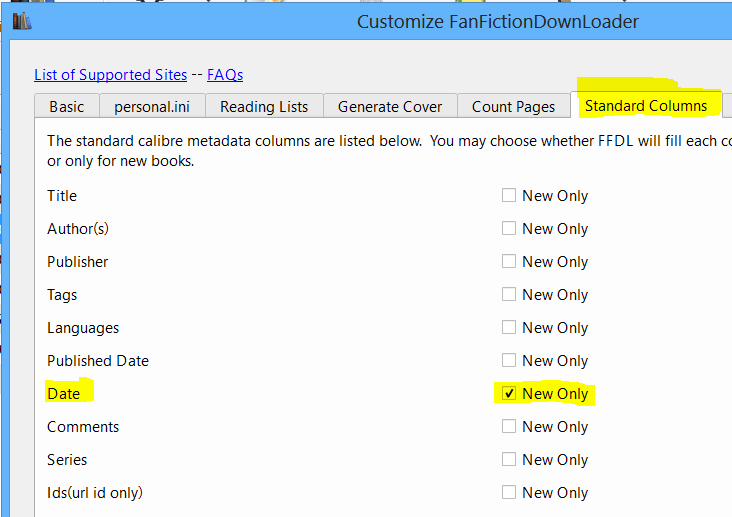The height and width of the screenshot is (517, 732).
Task: Click the Published Date label
Action: [98, 361]
